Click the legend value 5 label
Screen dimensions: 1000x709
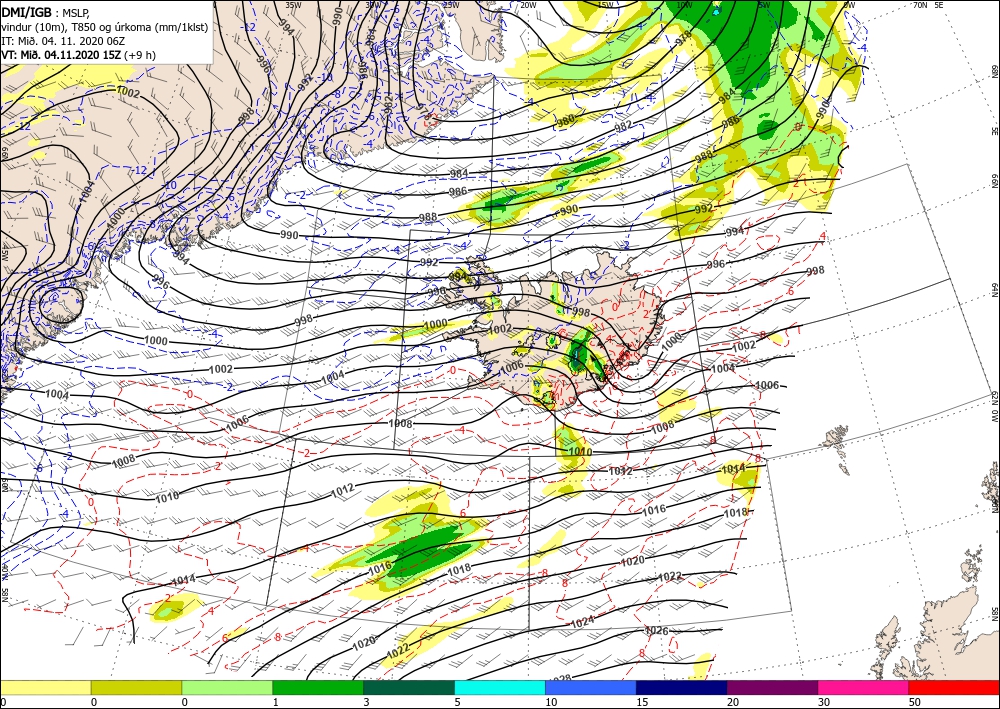[457, 702]
